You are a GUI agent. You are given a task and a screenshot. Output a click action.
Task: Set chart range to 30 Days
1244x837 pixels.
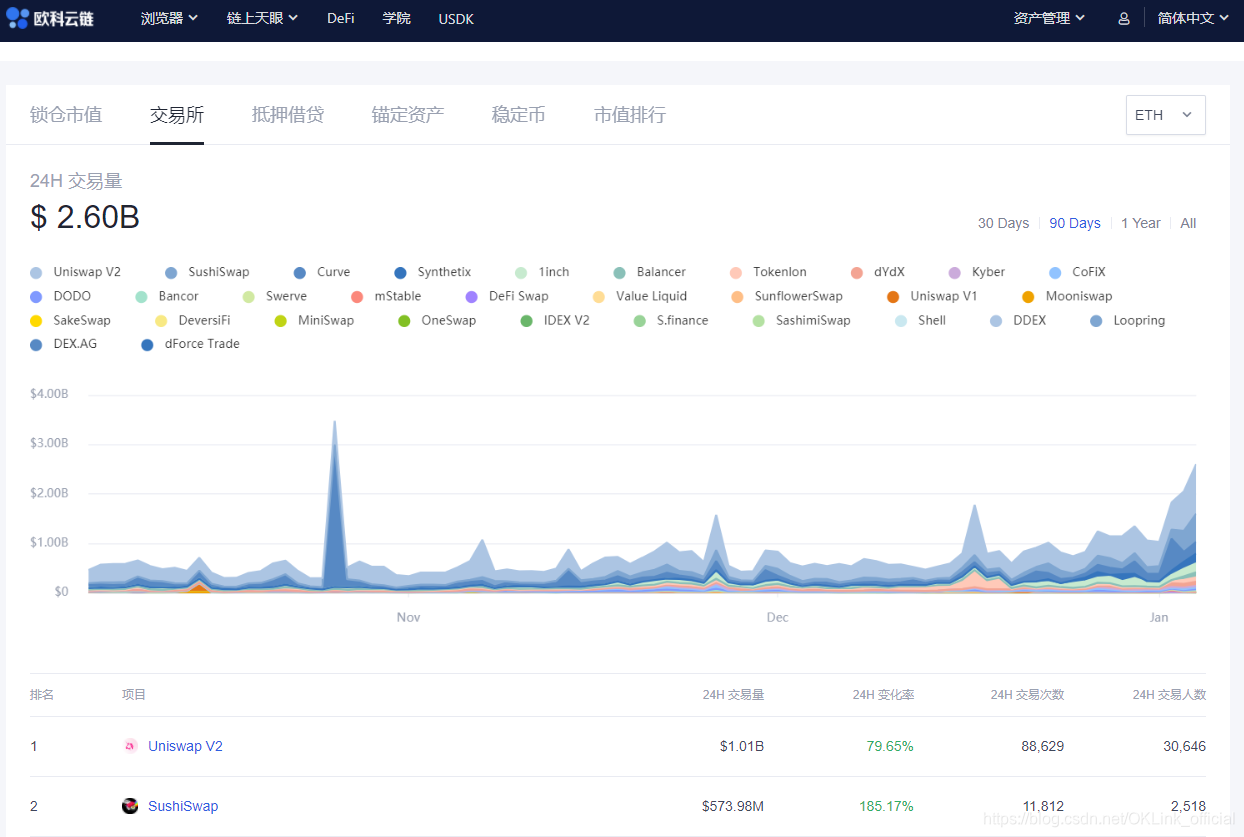1003,223
